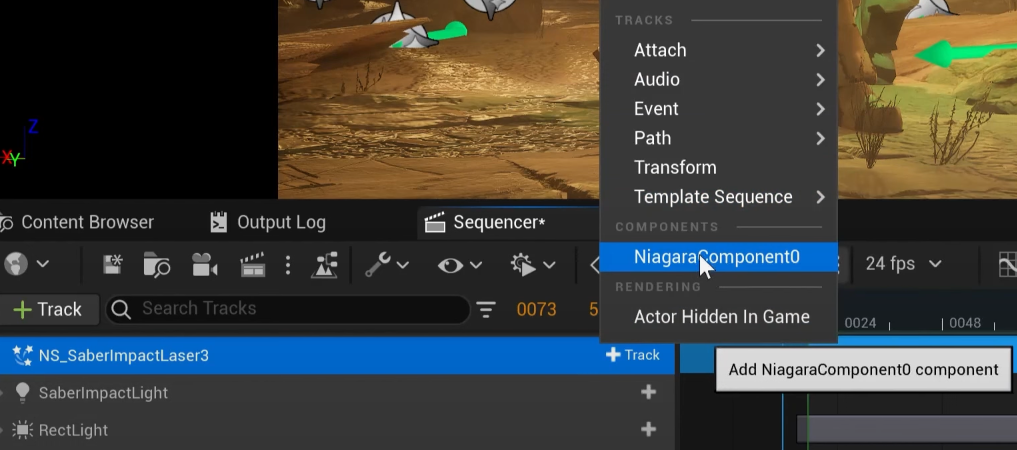
Task: Open the Path submenu
Action: pyautogui.click(x=718, y=138)
